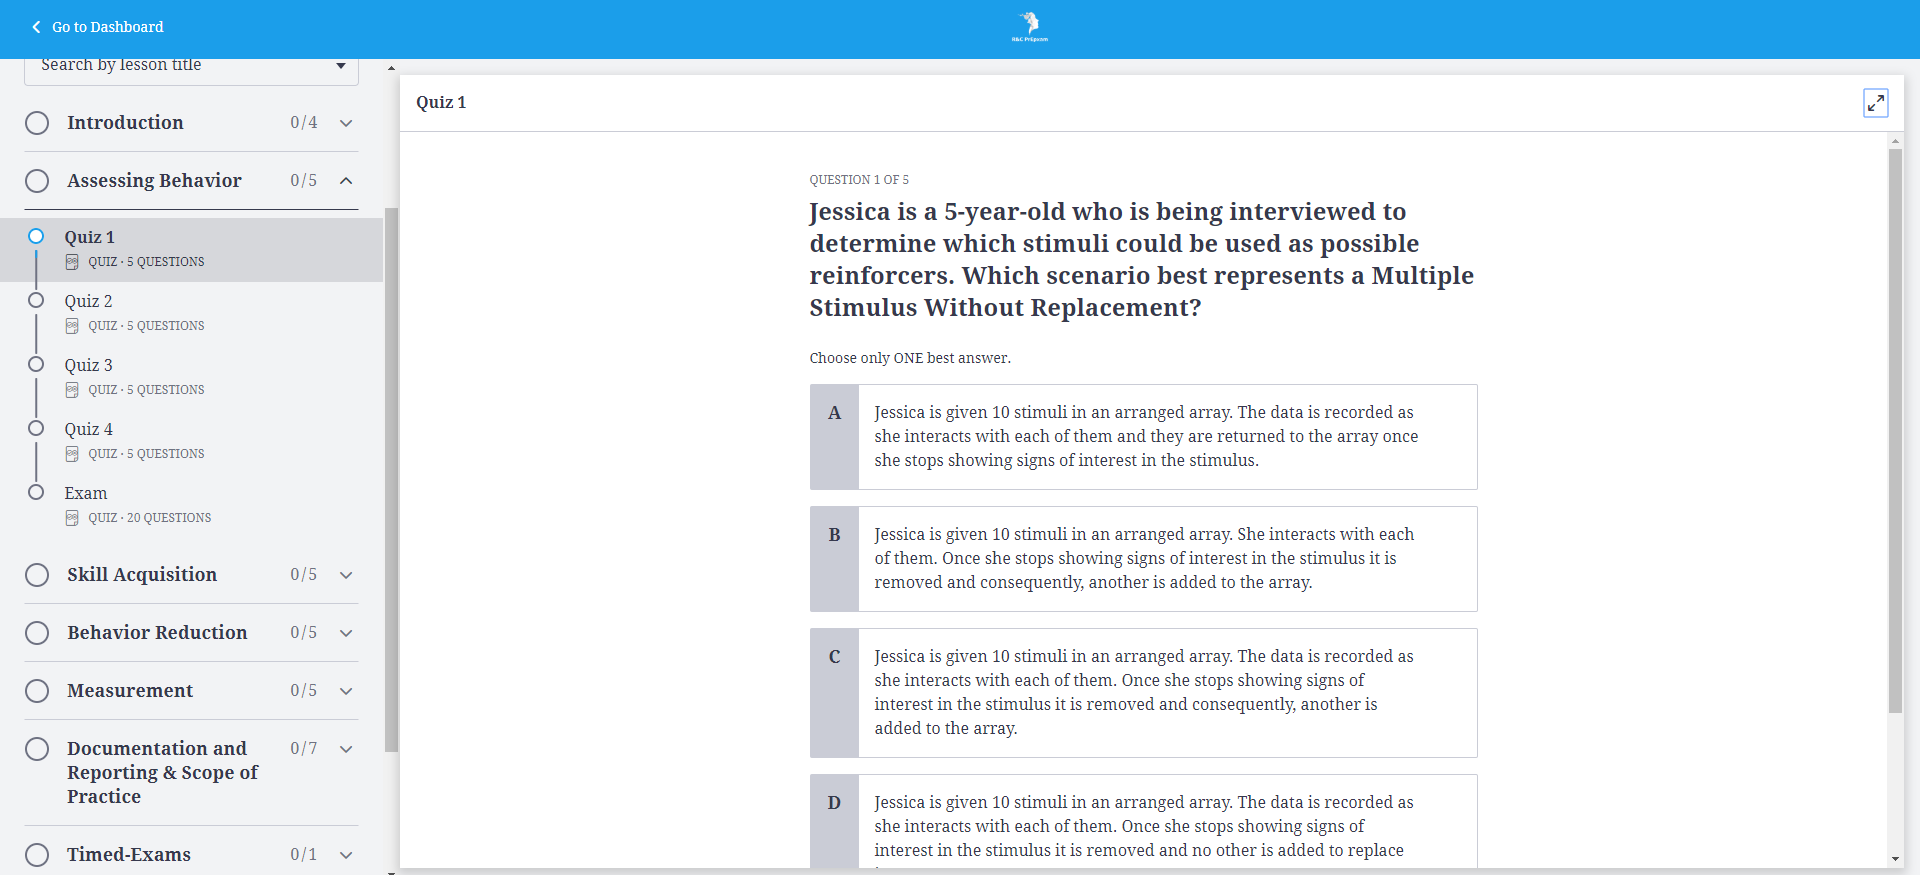Select the Quiz 3 progress circle
Image resolution: width=1920 pixels, height=875 pixels.
click(36, 364)
